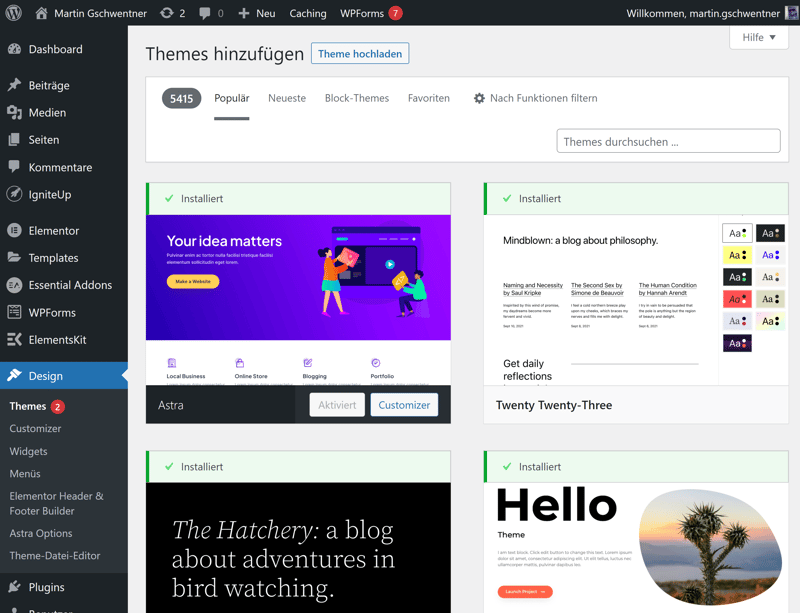
Task: Switch to the Block-Themes tab
Action: click(x=357, y=98)
